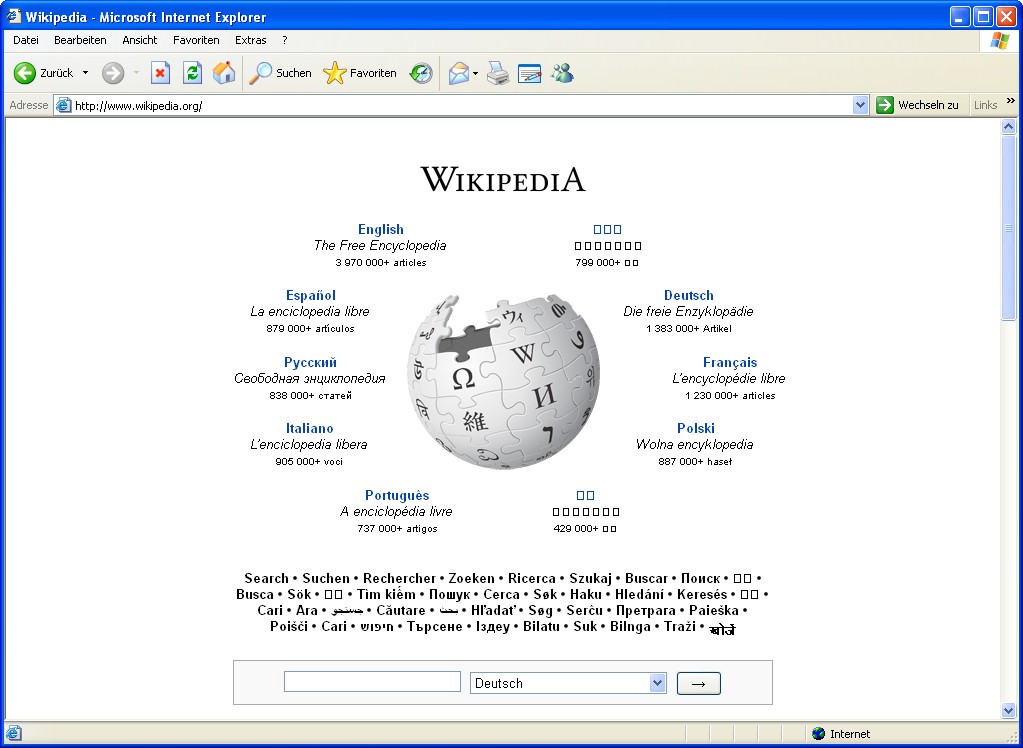Image resolution: width=1023 pixels, height=748 pixels.
Task: Click the Zurück back arrow button
Action: tap(26, 73)
